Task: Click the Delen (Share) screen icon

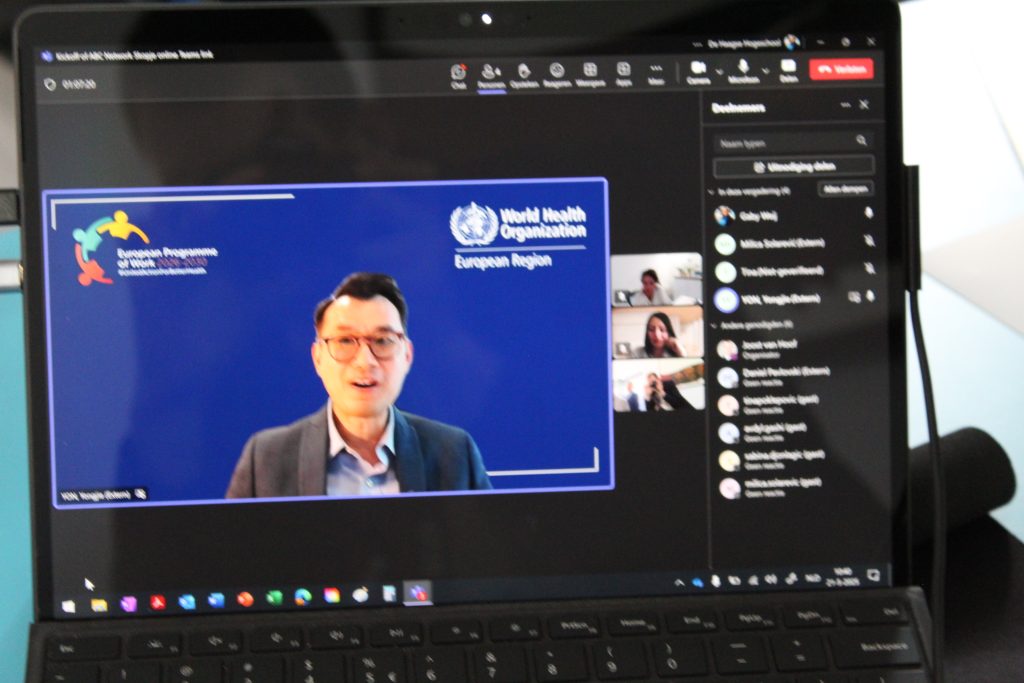Action: click(x=788, y=69)
